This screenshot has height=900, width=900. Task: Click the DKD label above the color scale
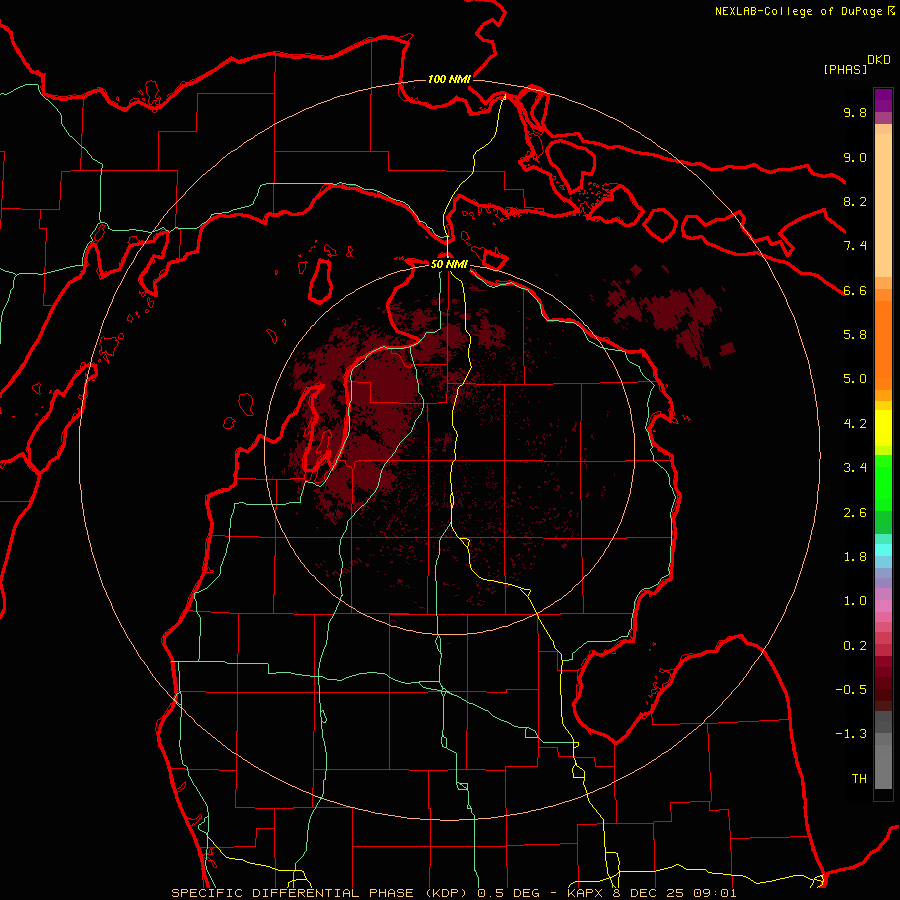[879, 60]
